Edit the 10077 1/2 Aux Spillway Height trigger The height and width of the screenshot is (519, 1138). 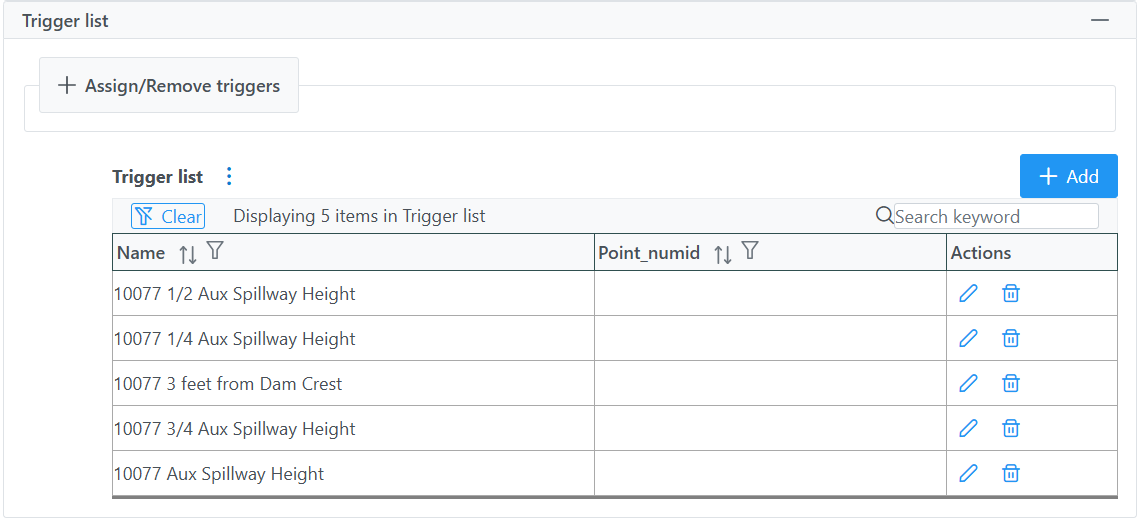[x=968, y=293]
